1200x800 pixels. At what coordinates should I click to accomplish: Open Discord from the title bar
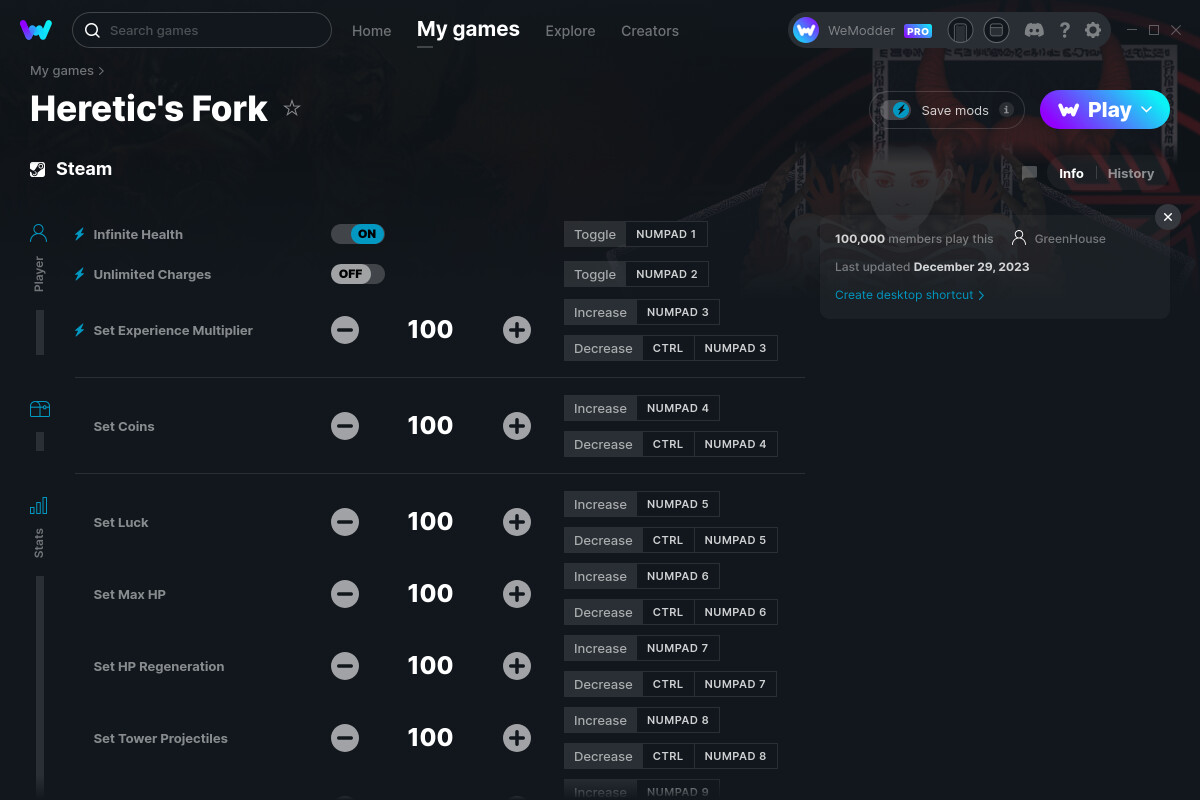click(1034, 30)
